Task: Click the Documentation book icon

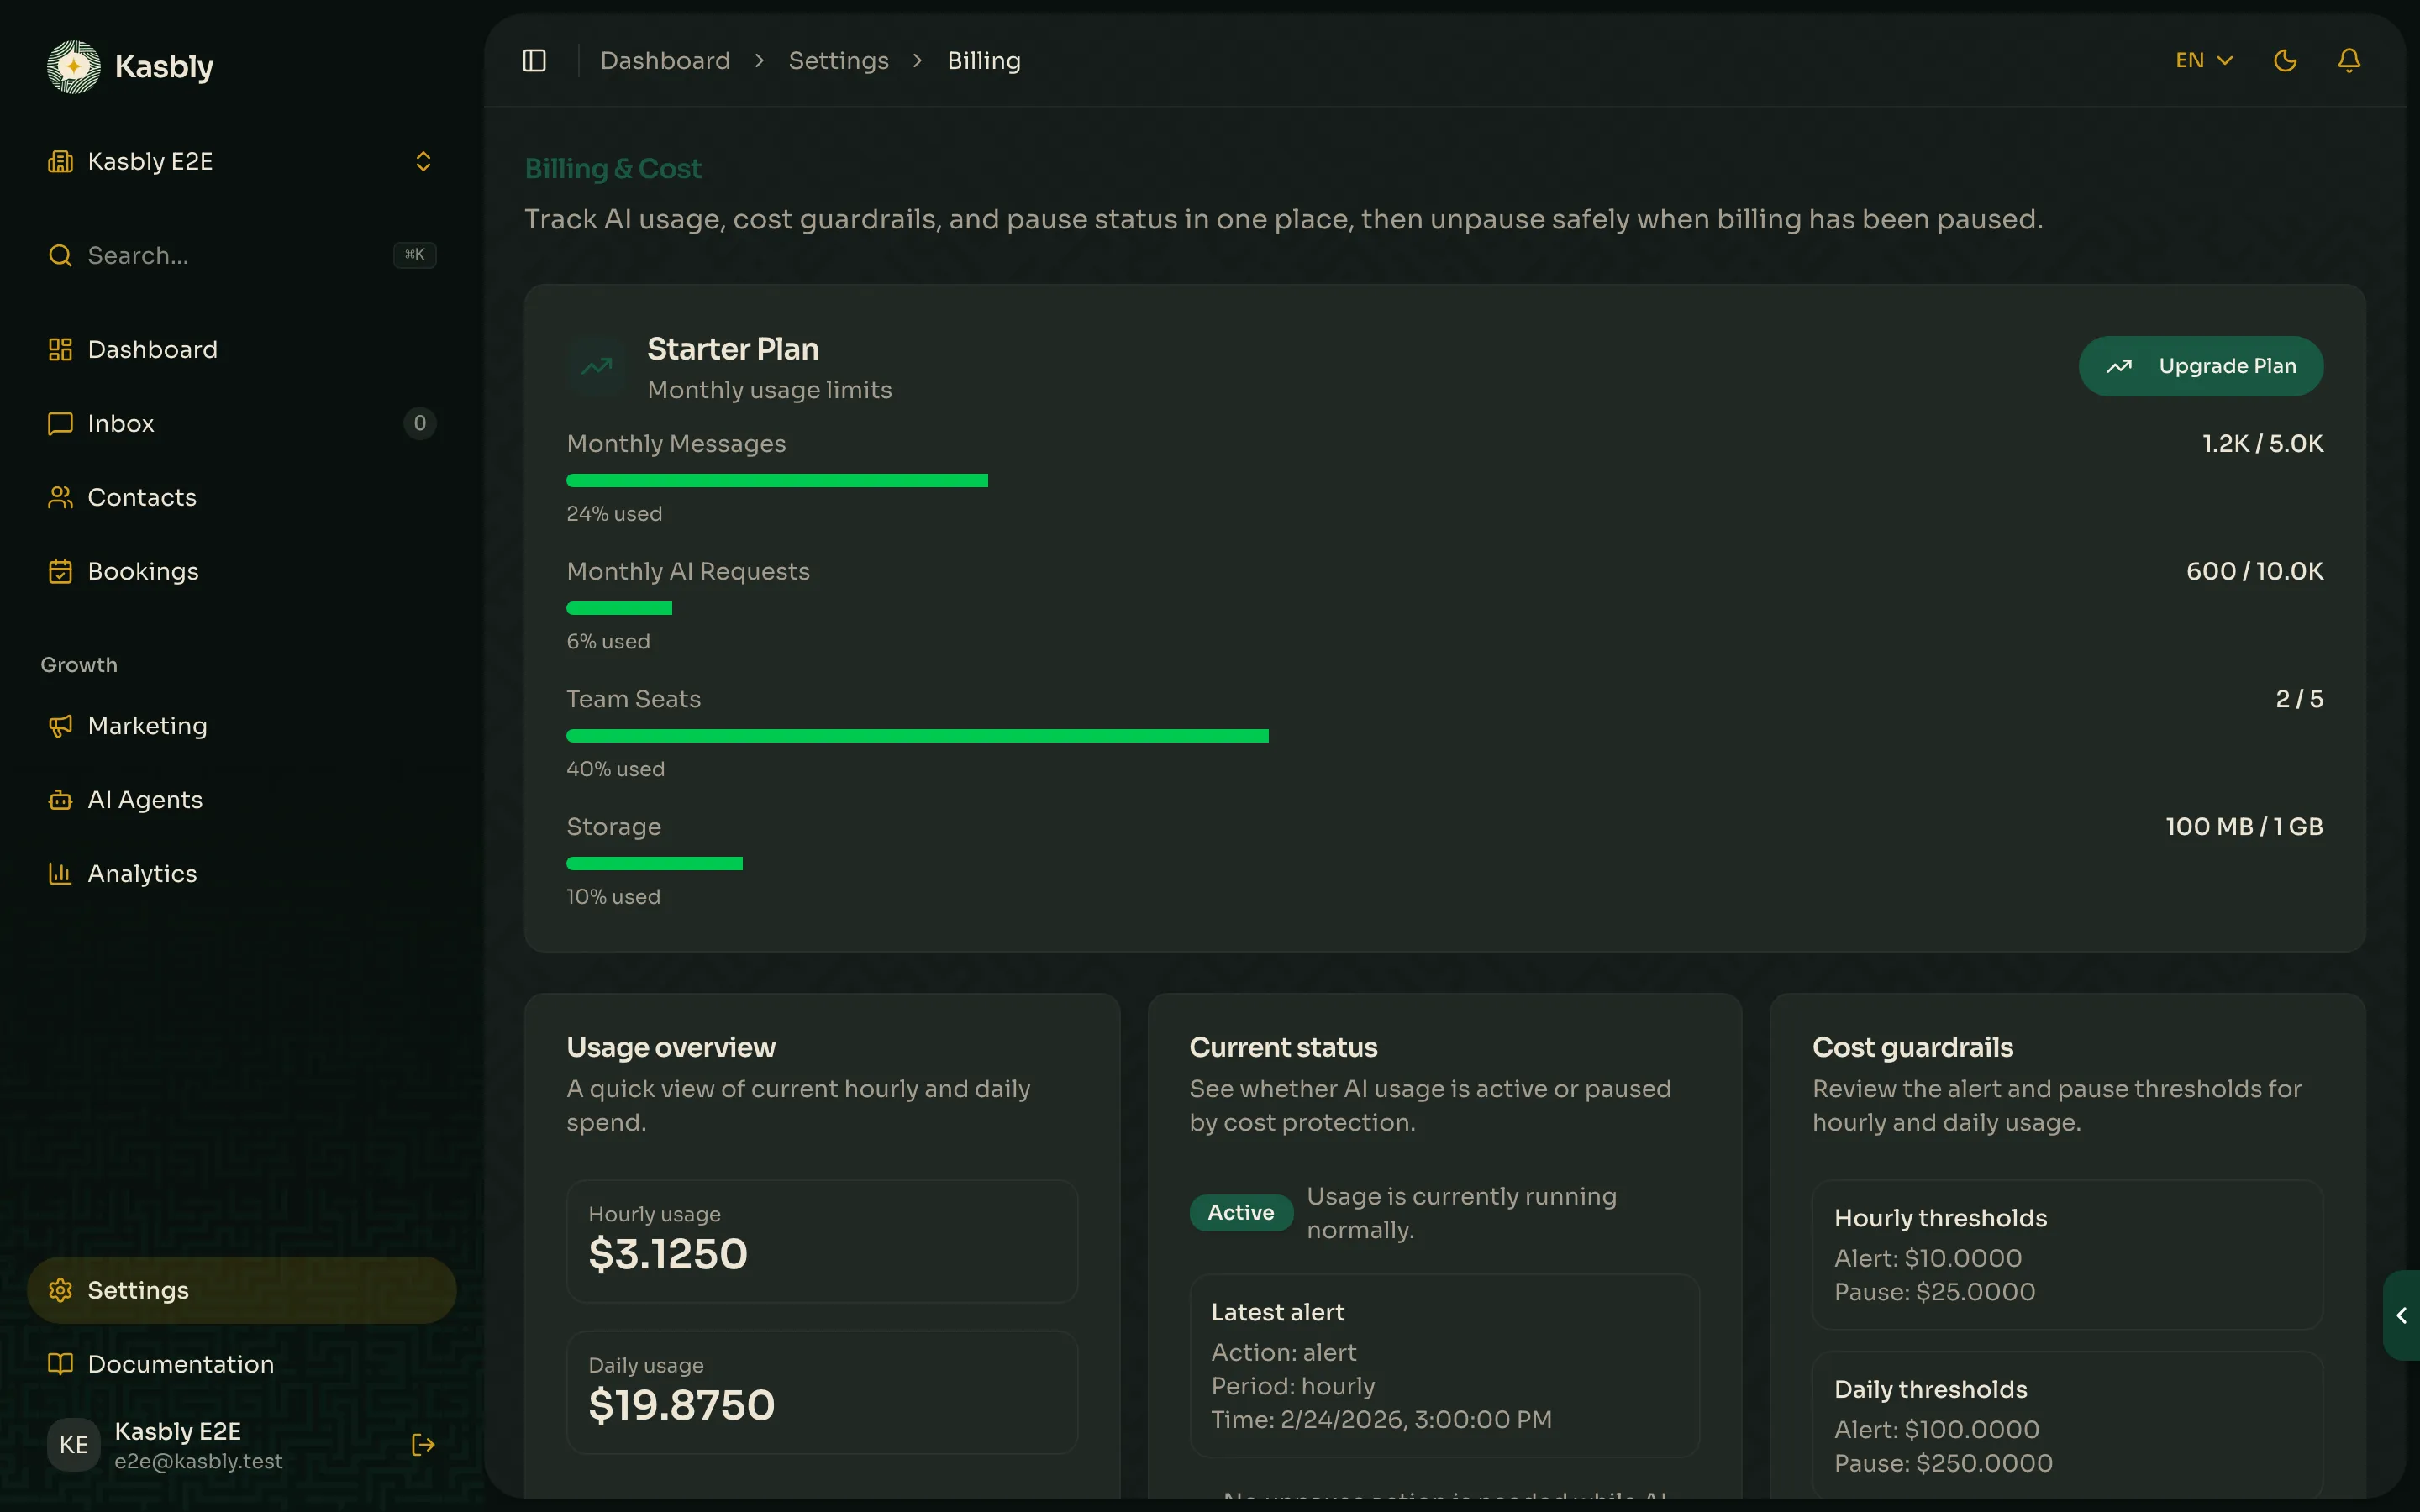Action: (60, 1364)
